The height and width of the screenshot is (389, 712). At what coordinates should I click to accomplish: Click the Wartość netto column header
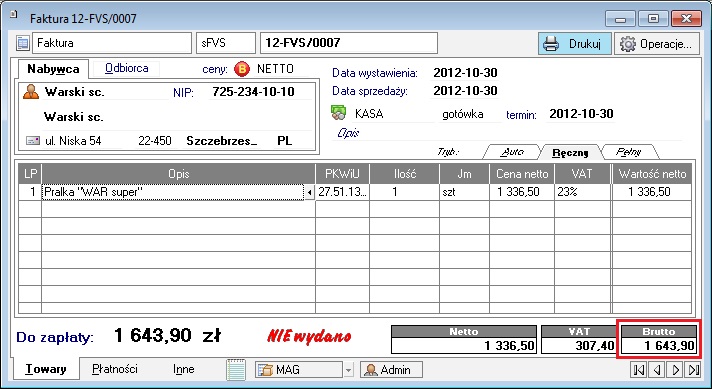pos(652,174)
